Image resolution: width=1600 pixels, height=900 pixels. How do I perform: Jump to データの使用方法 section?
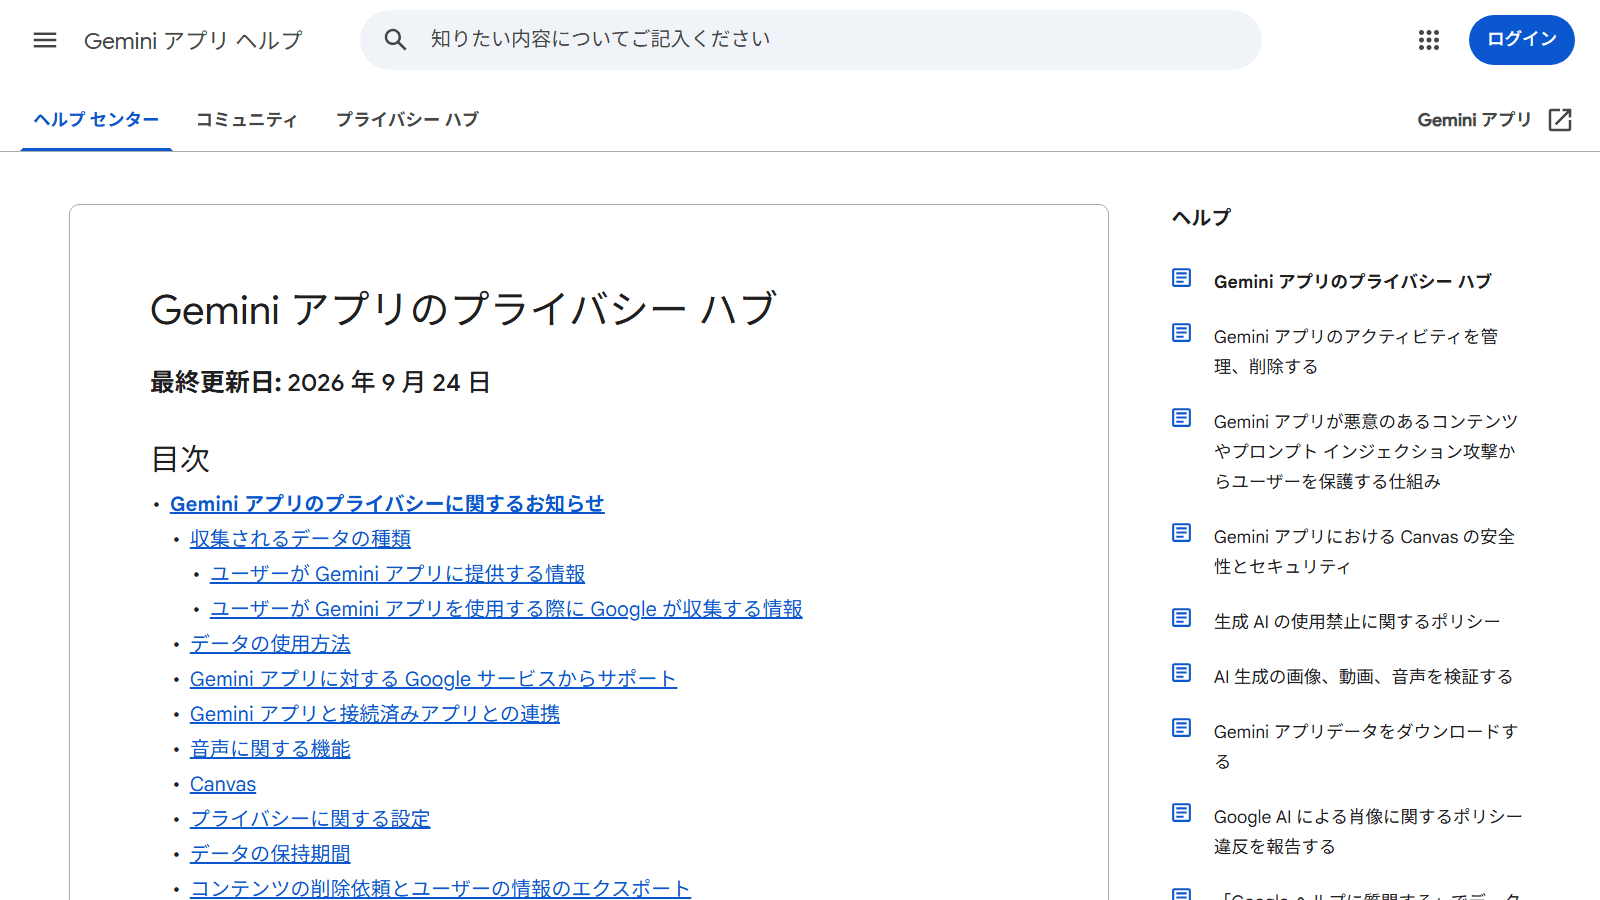270,644
